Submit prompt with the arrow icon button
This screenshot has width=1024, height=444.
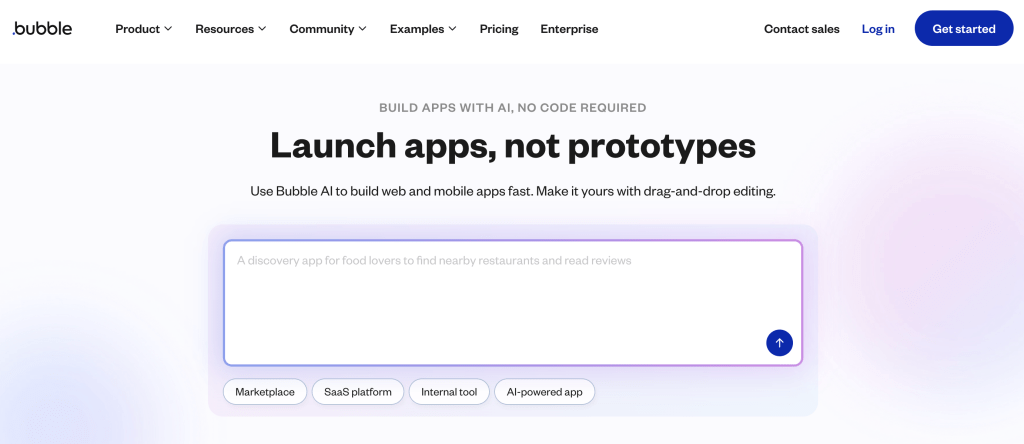tap(779, 343)
